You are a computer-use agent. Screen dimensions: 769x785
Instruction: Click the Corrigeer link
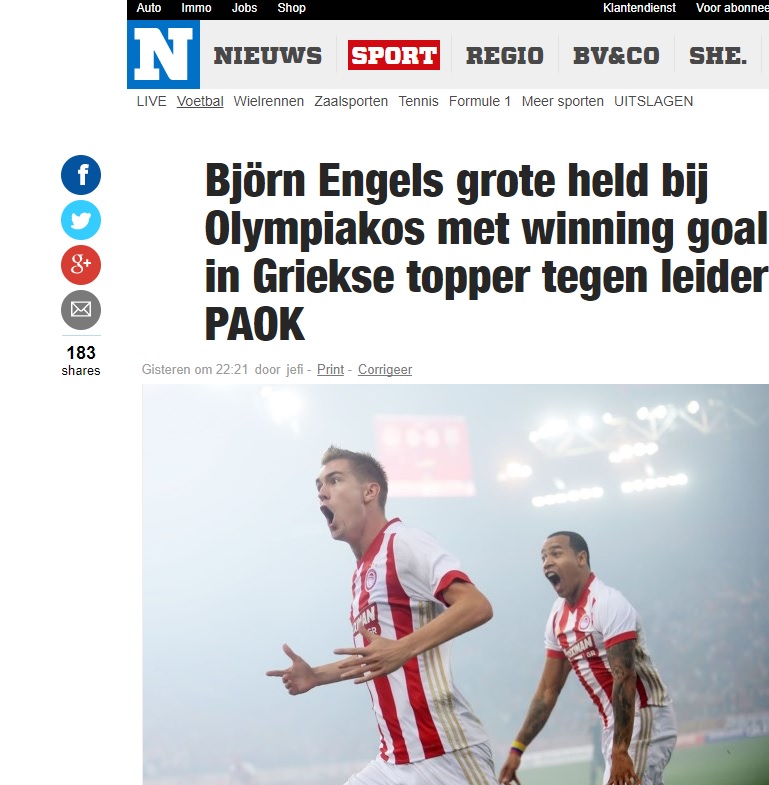click(385, 369)
